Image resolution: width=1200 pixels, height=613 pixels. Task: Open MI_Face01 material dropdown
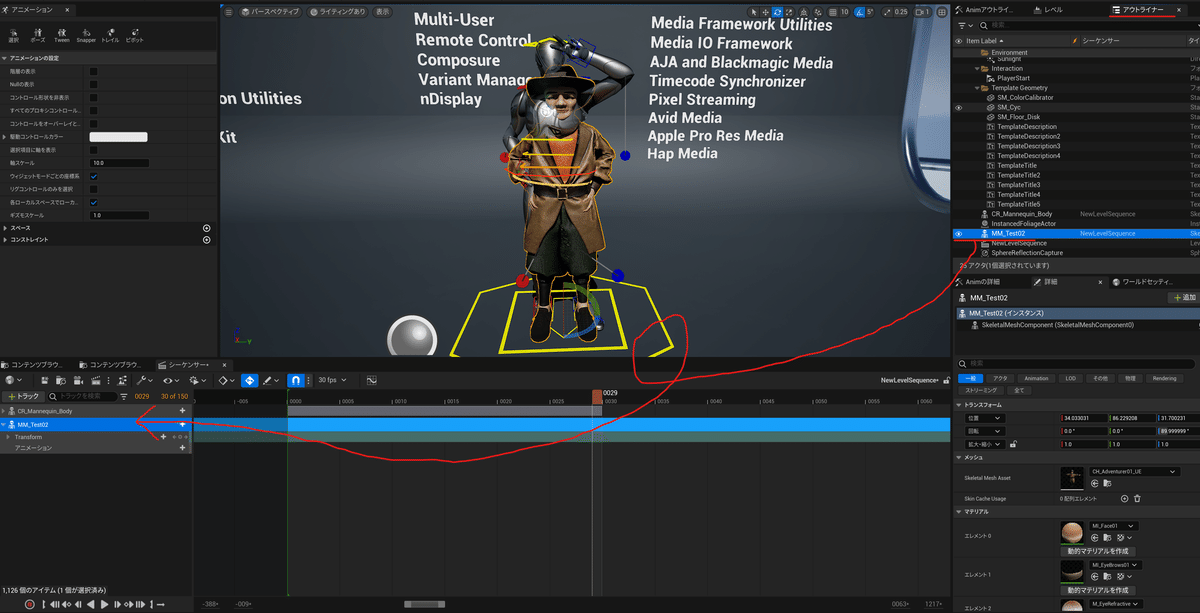(x=1112, y=525)
